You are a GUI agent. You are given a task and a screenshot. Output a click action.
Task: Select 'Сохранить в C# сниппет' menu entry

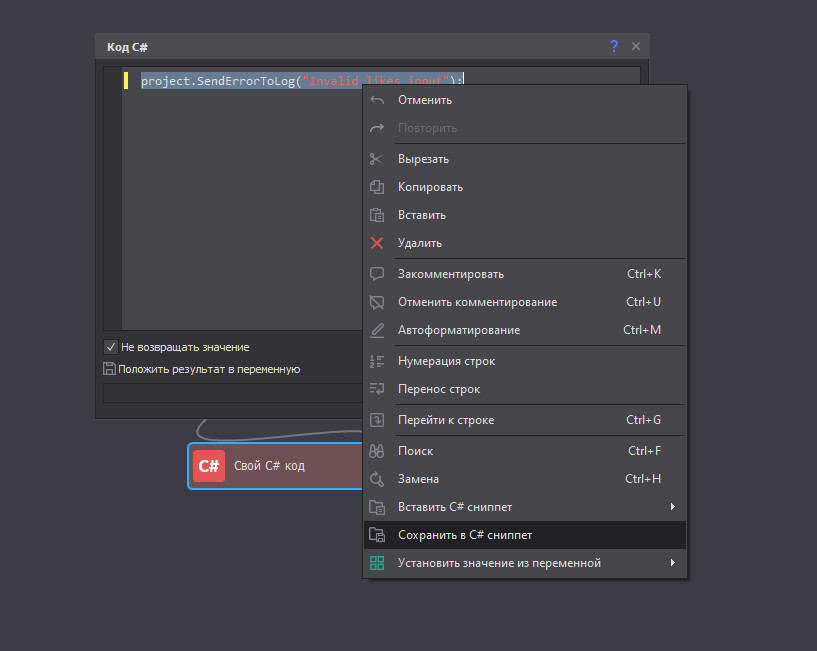[x=464, y=535]
